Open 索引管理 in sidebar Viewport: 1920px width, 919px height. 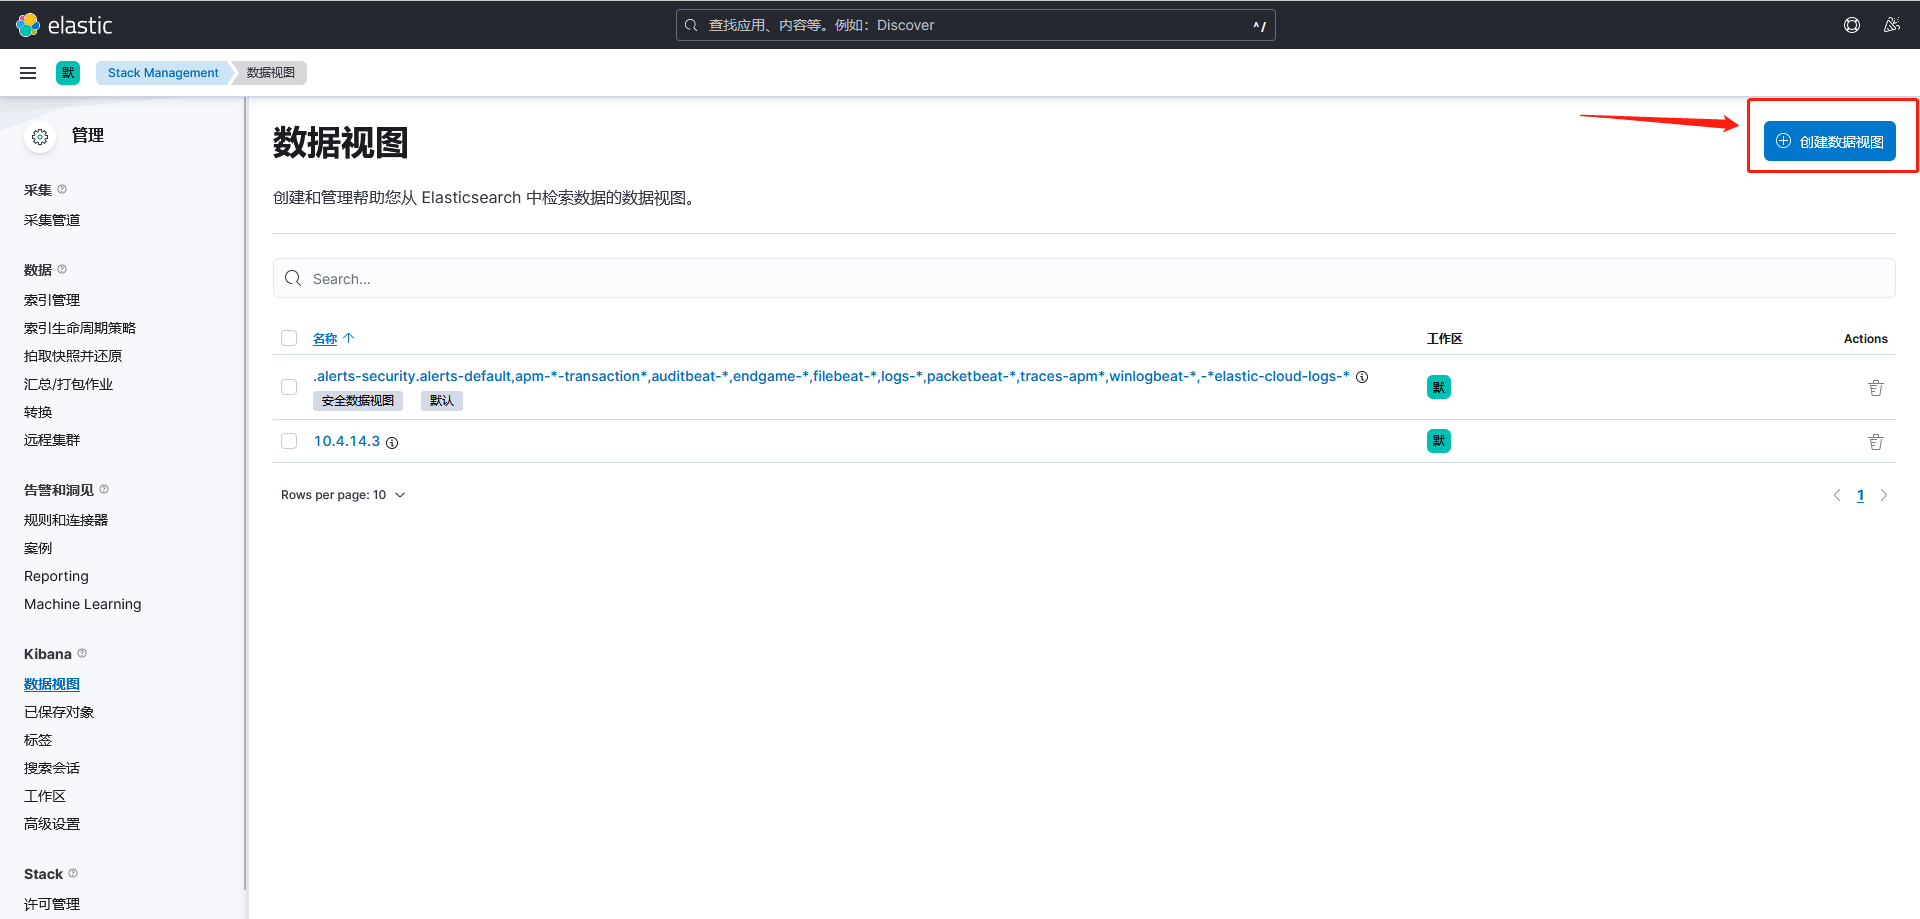(52, 300)
